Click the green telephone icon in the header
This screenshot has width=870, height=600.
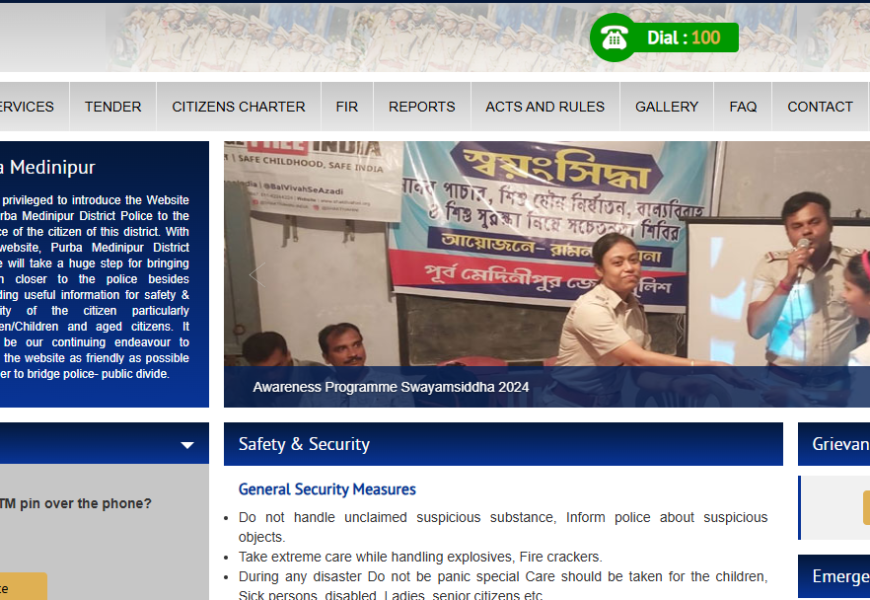(613, 38)
